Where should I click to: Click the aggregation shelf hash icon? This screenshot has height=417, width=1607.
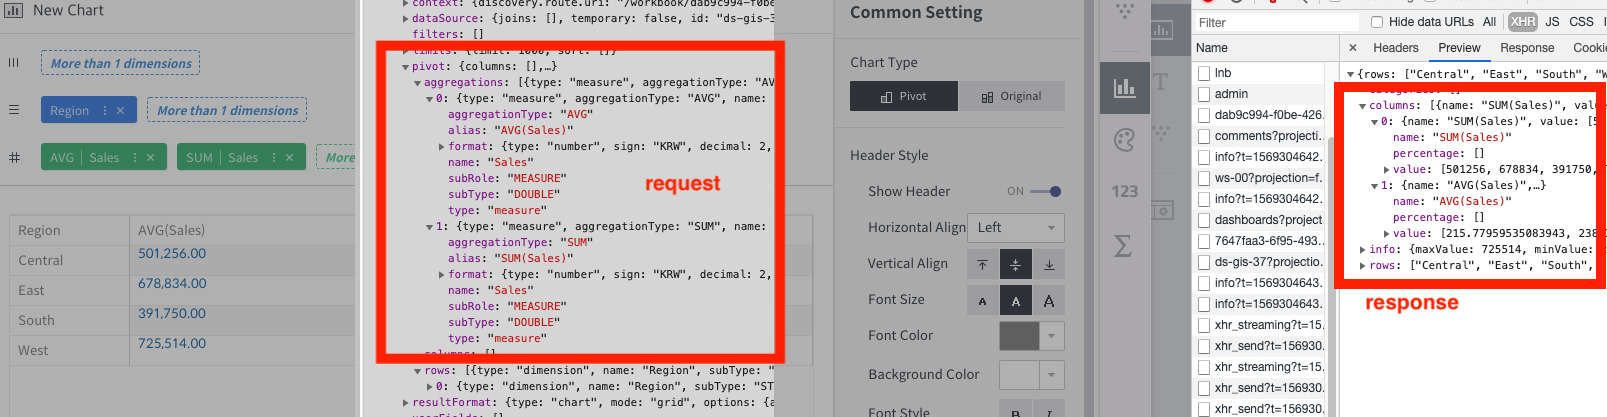(x=14, y=157)
